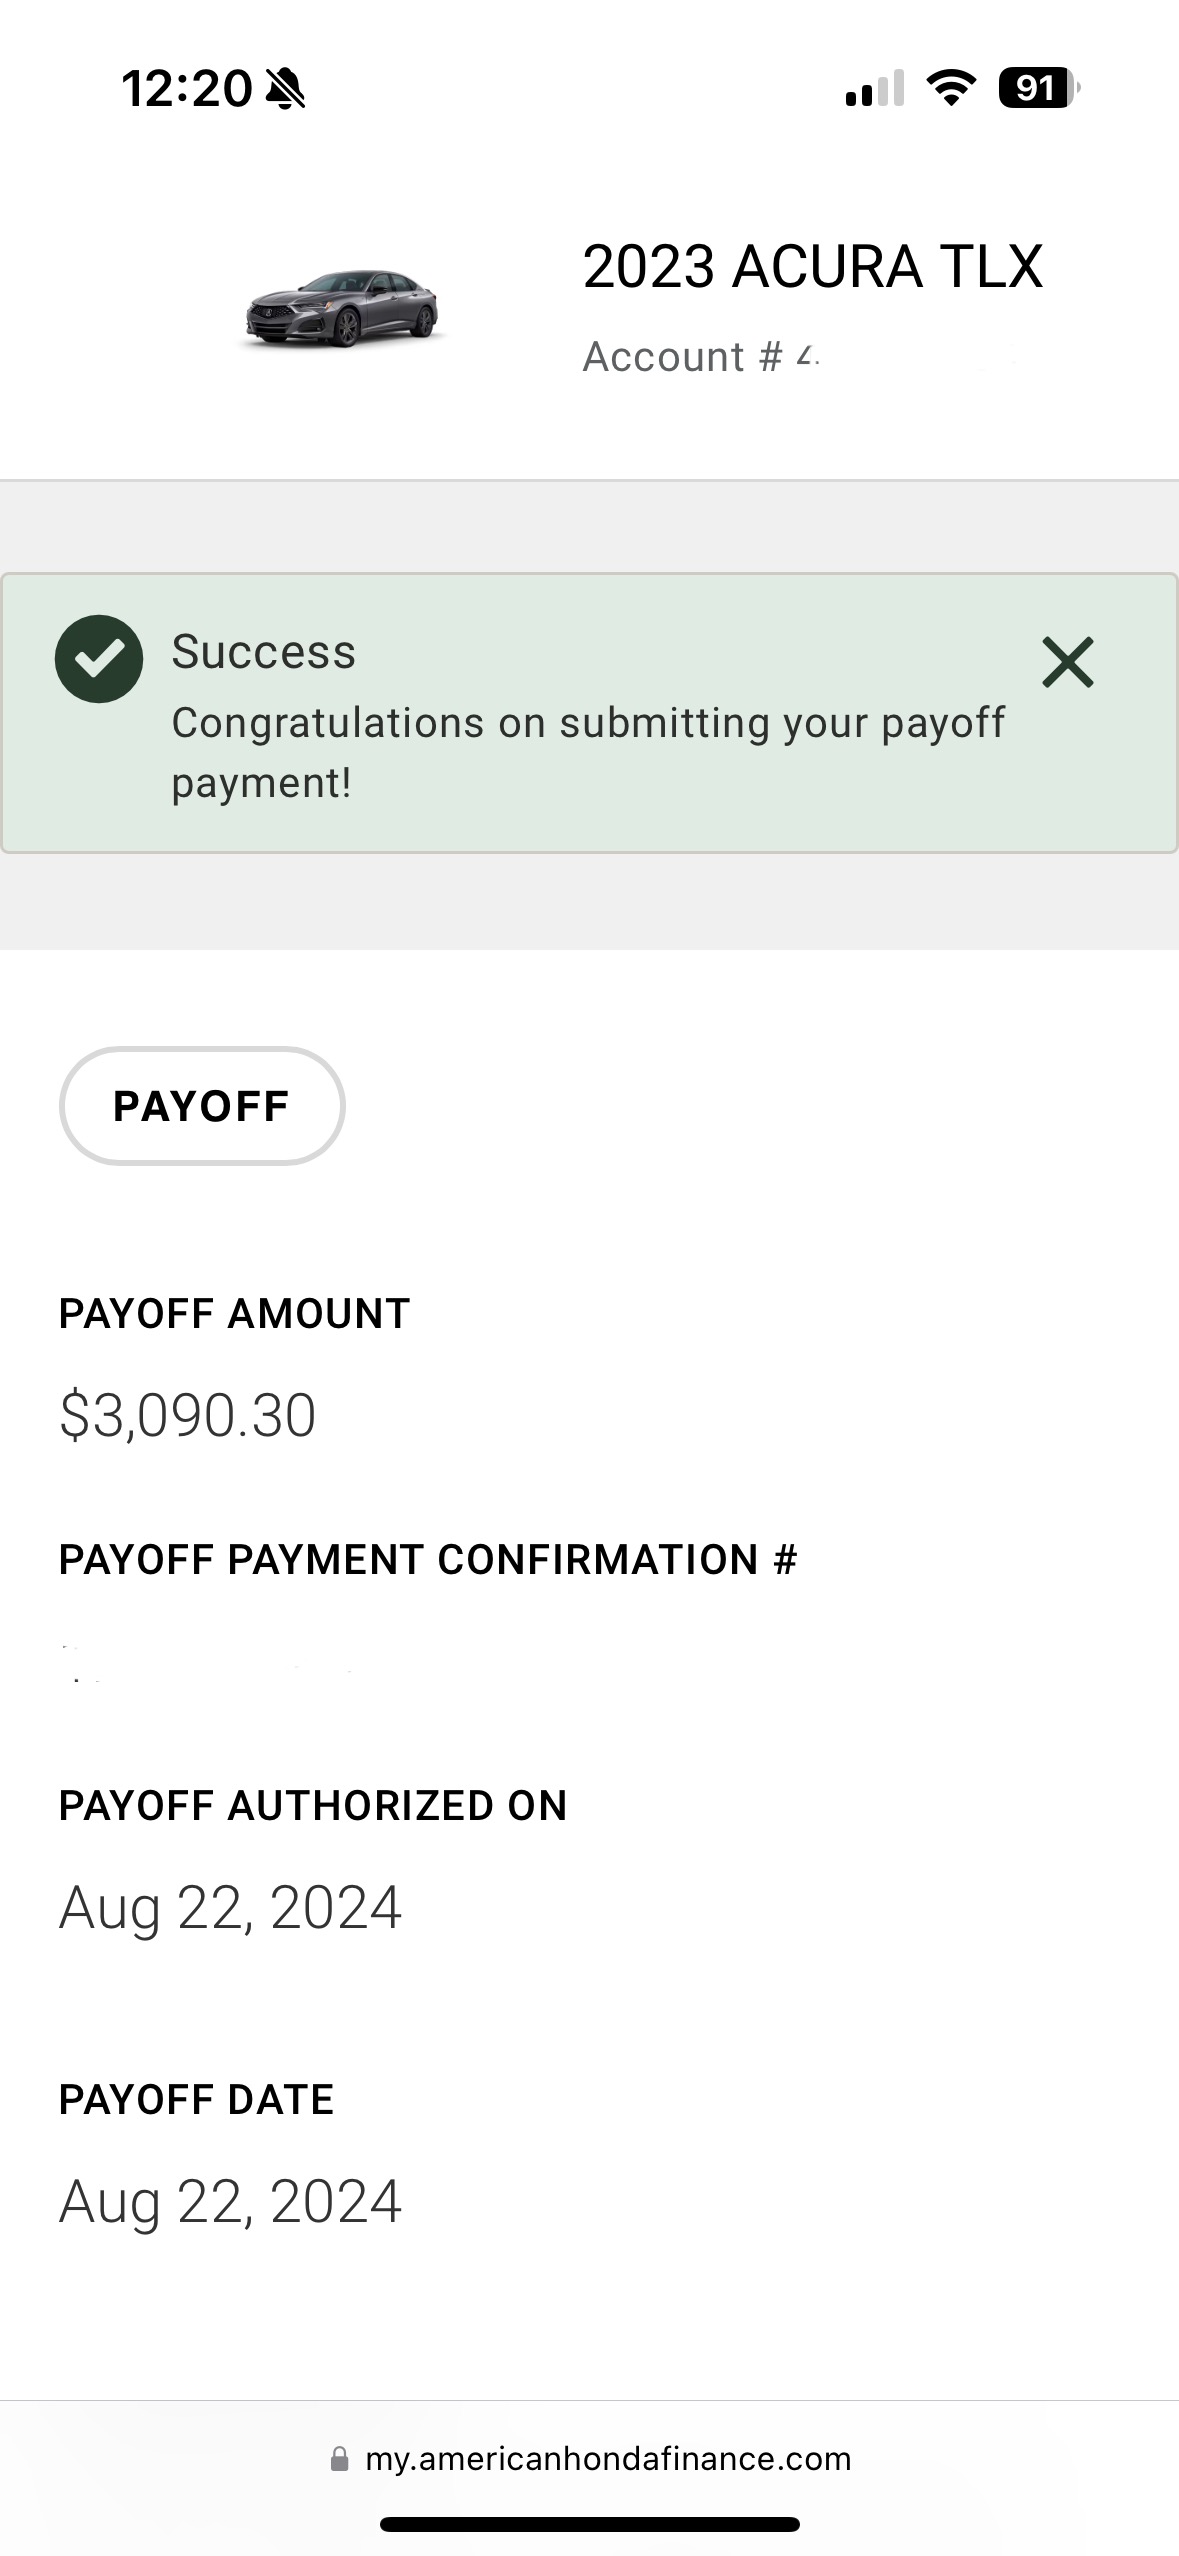Viewport: 1179px width, 2556px height.
Task: Tap the home indicator bar
Action: click(x=589, y=2524)
